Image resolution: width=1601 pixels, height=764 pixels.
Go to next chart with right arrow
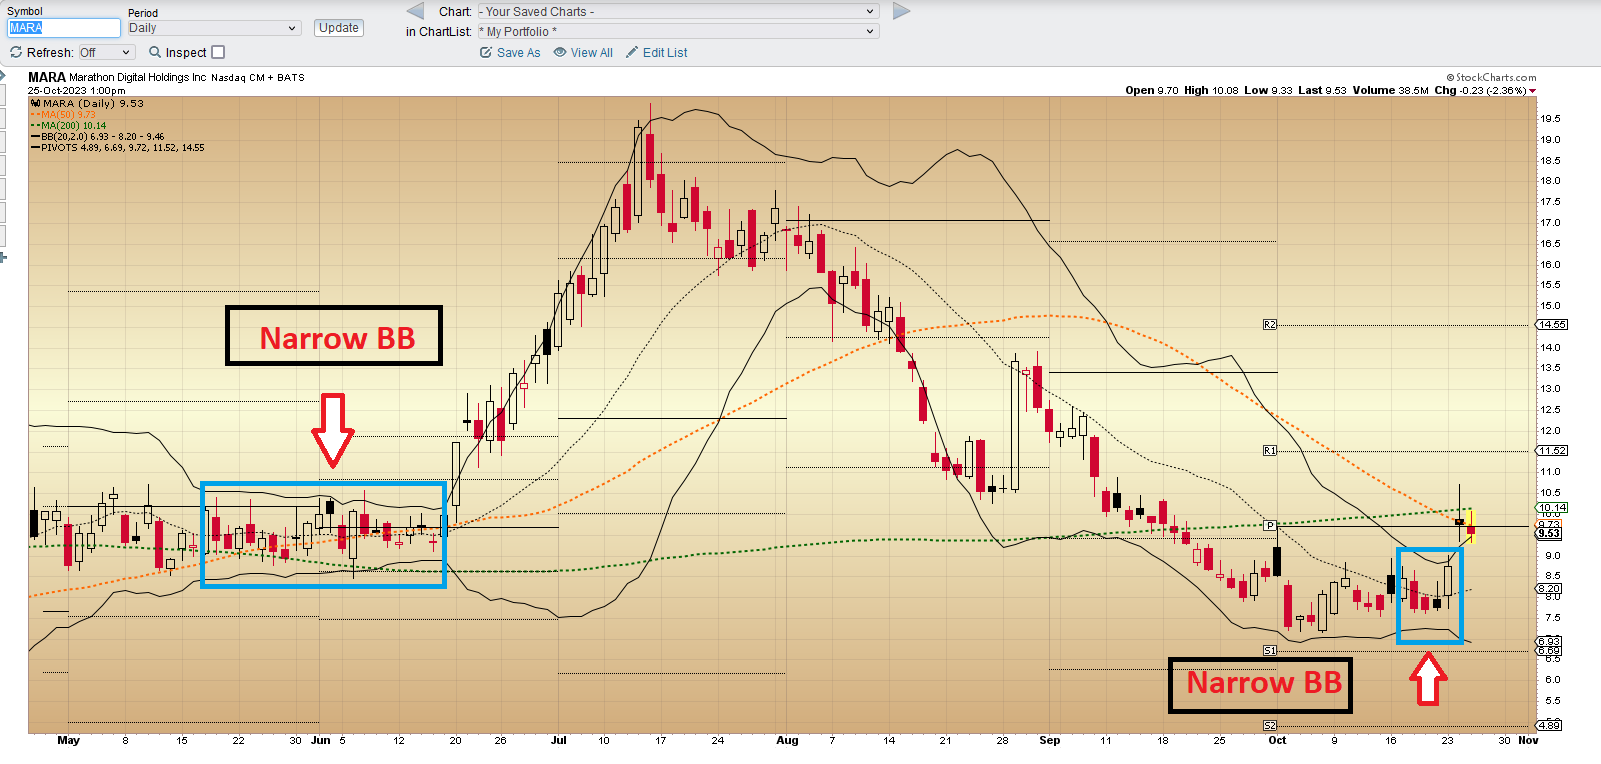(901, 11)
